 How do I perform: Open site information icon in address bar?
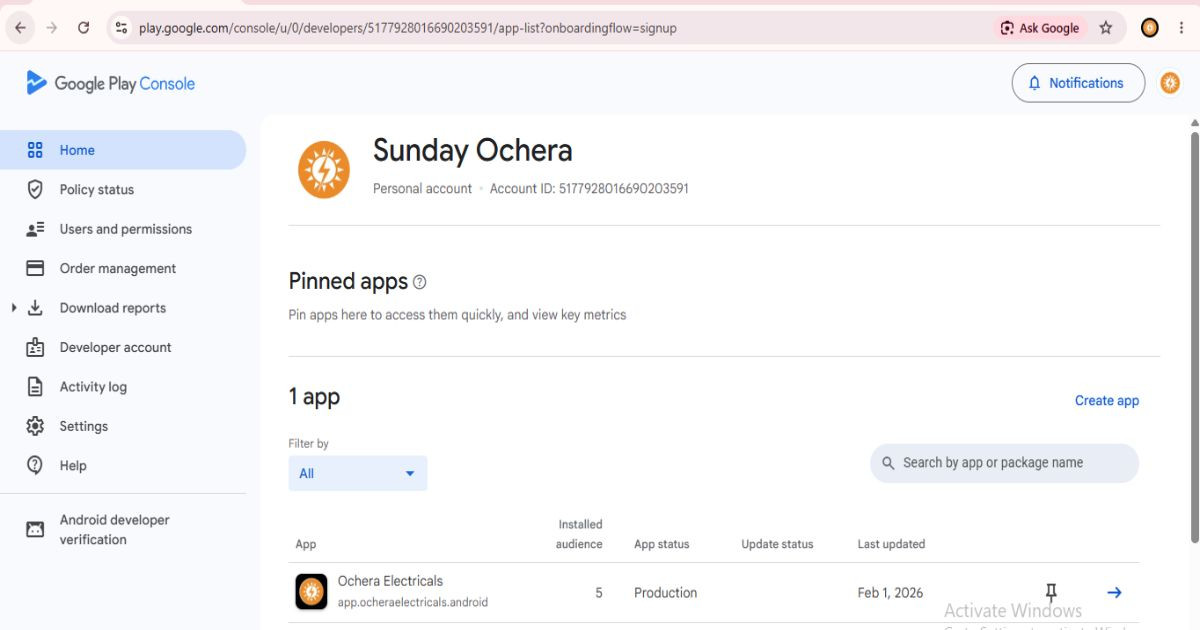(x=122, y=28)
